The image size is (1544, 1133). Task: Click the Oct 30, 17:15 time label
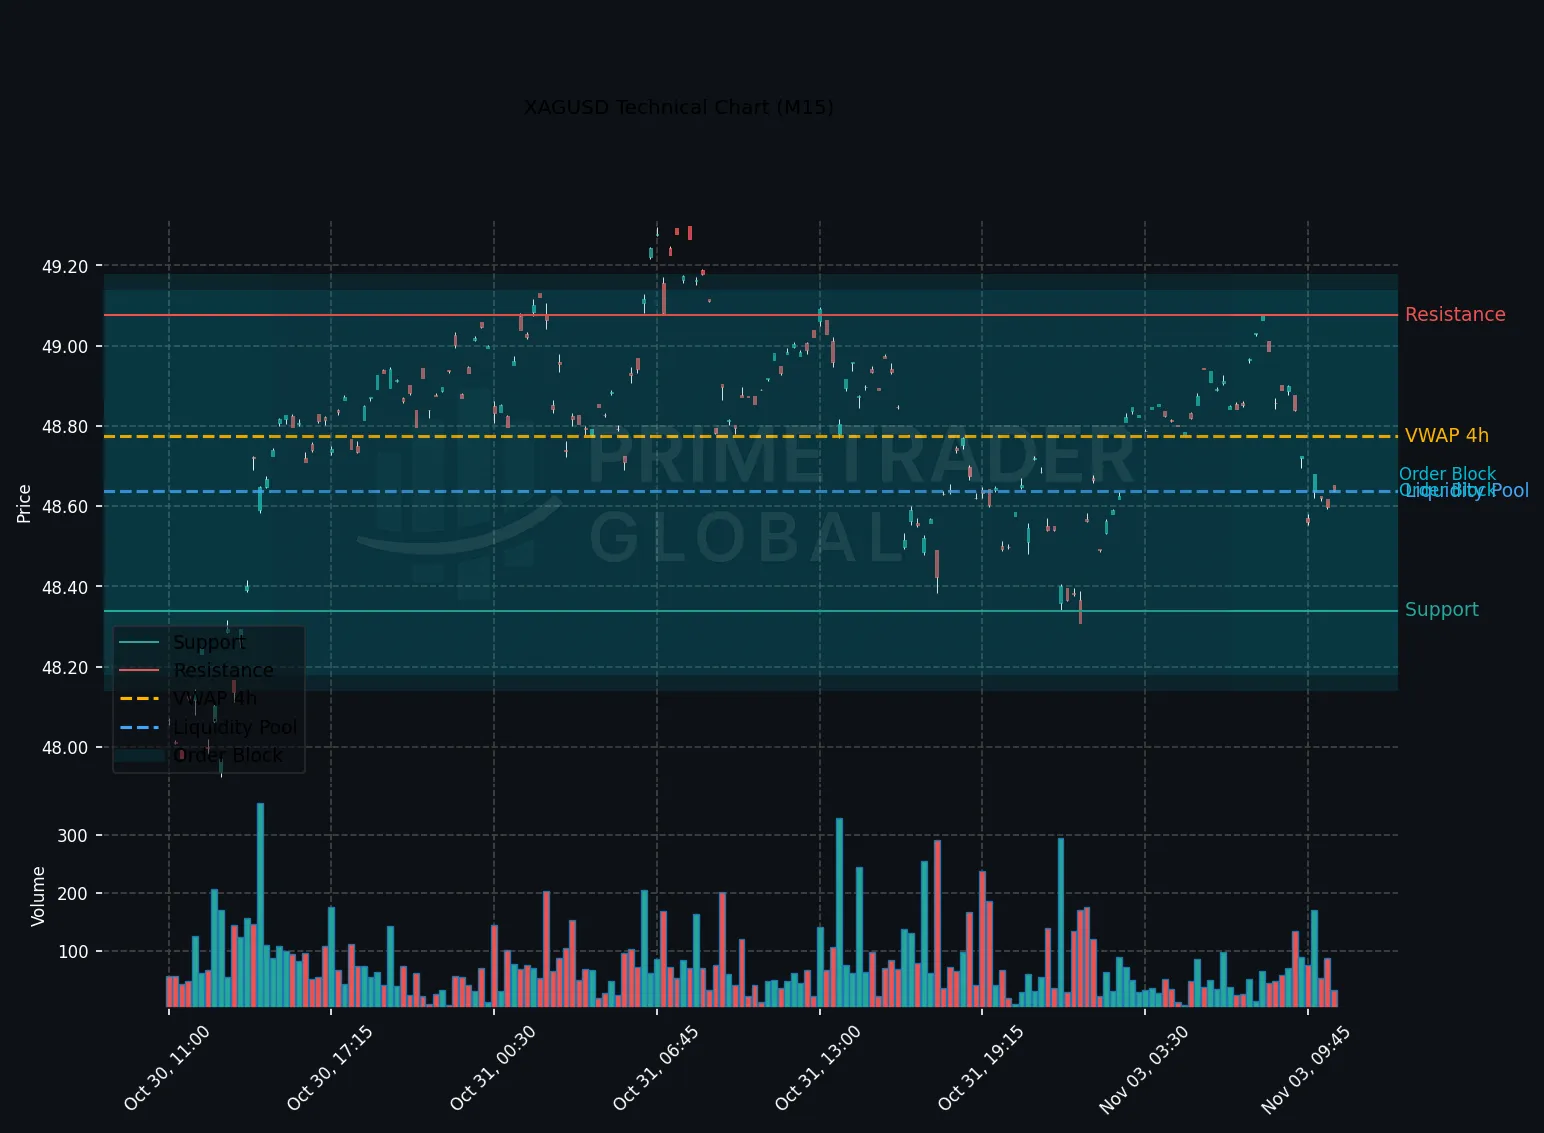pos(329,1068)
